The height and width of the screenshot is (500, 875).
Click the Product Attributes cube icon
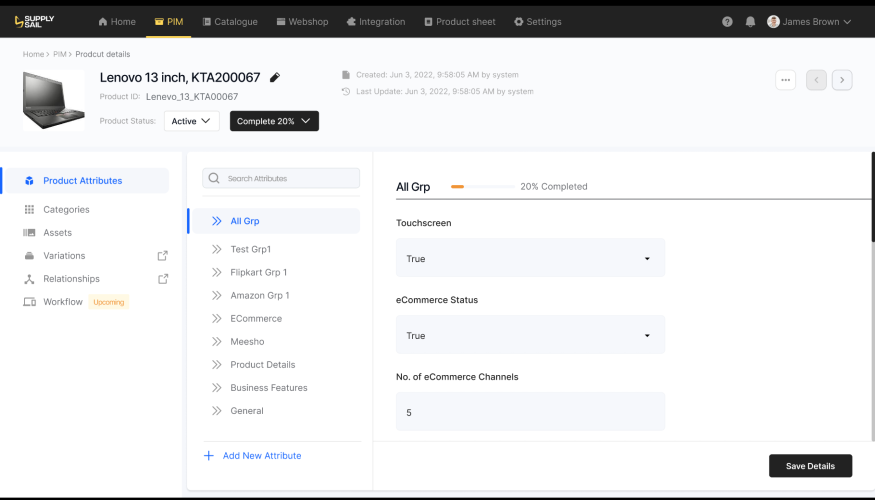pos(29,181)
